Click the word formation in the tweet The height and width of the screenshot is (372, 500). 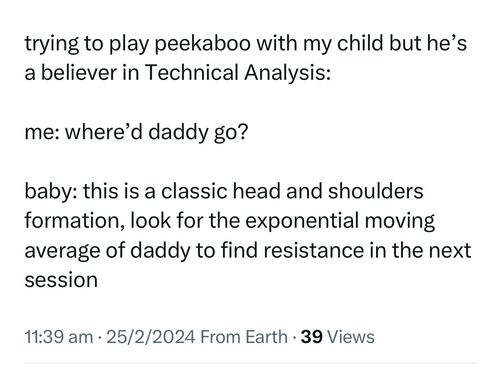(x=74, y=221)
